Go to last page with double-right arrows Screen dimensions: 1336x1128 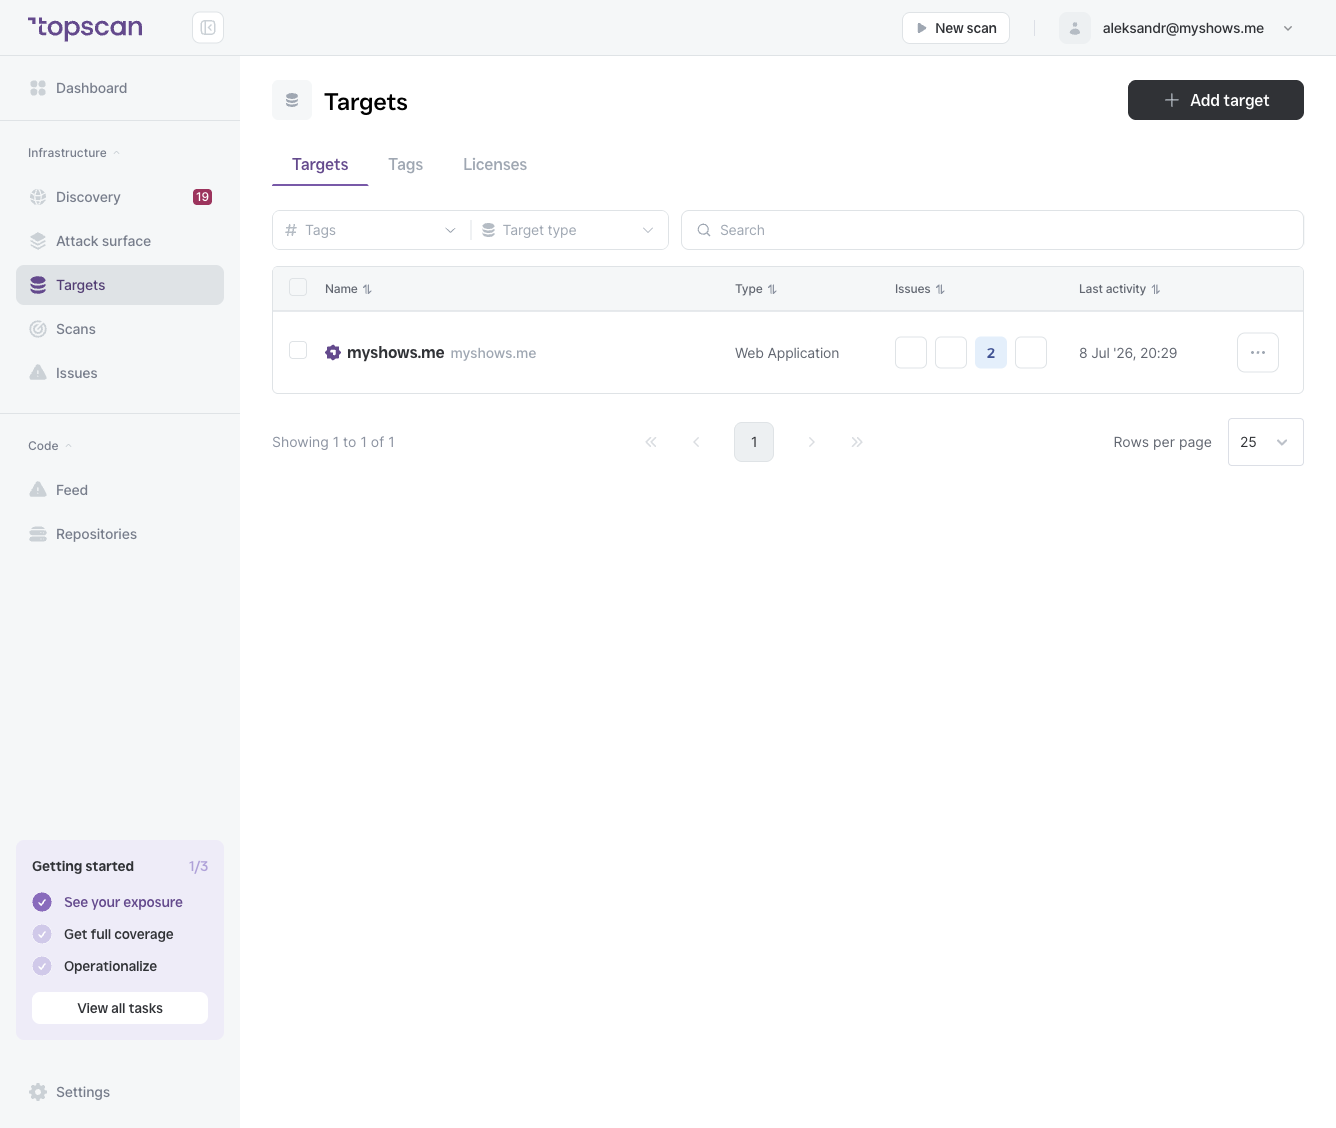click(x=857, y=442)
